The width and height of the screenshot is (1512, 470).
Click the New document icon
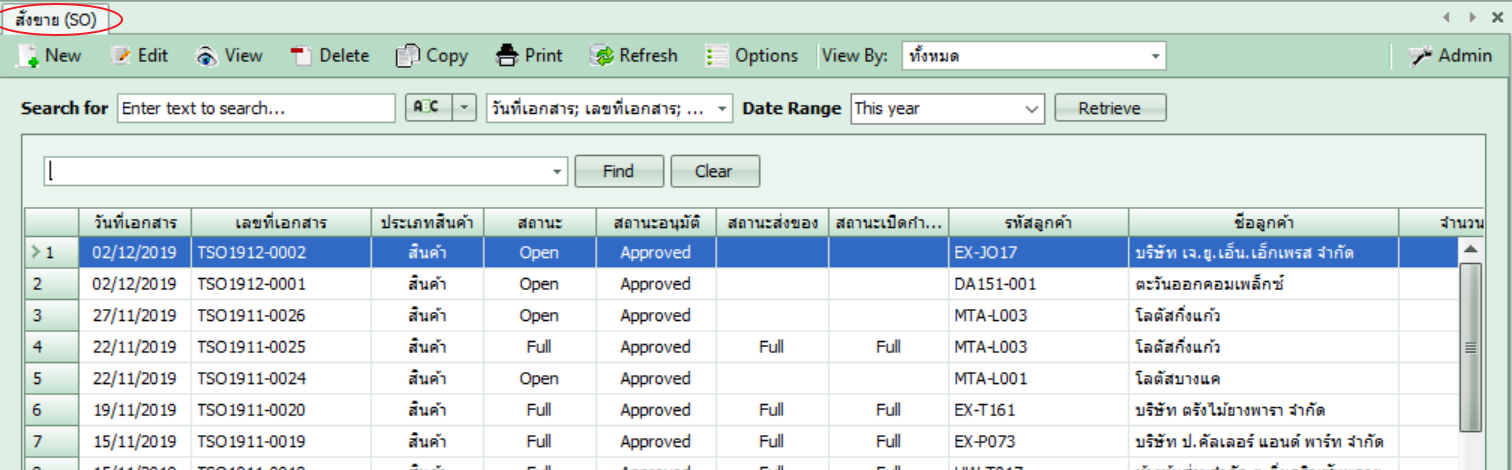(x=27, y=56)
